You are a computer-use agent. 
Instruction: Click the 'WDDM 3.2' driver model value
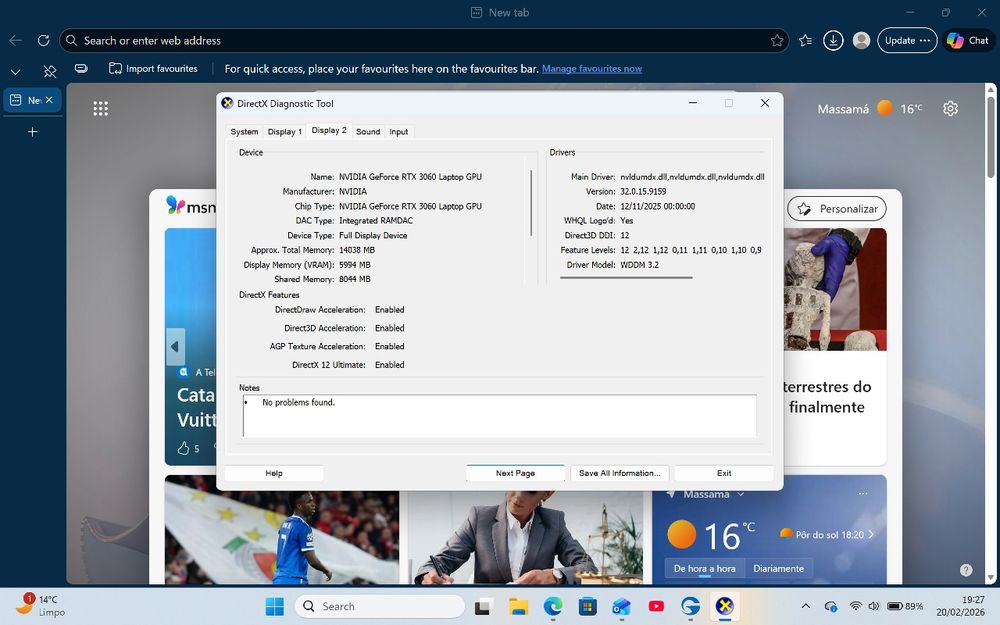pyautogui.click(x=640, y=265)
